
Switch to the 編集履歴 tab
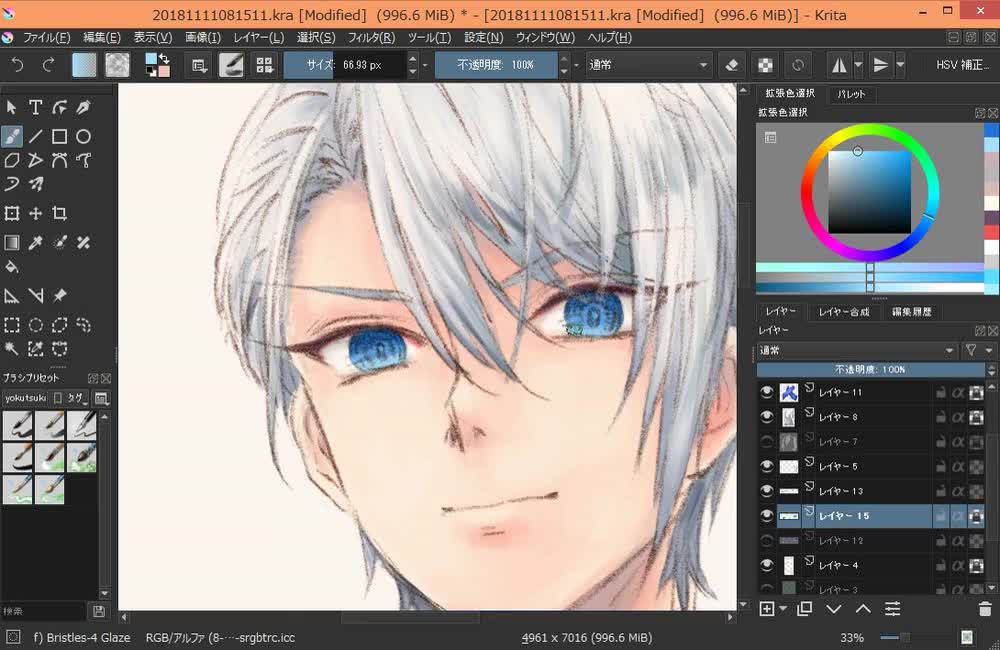pyautogui.click(x=911, y=312)
